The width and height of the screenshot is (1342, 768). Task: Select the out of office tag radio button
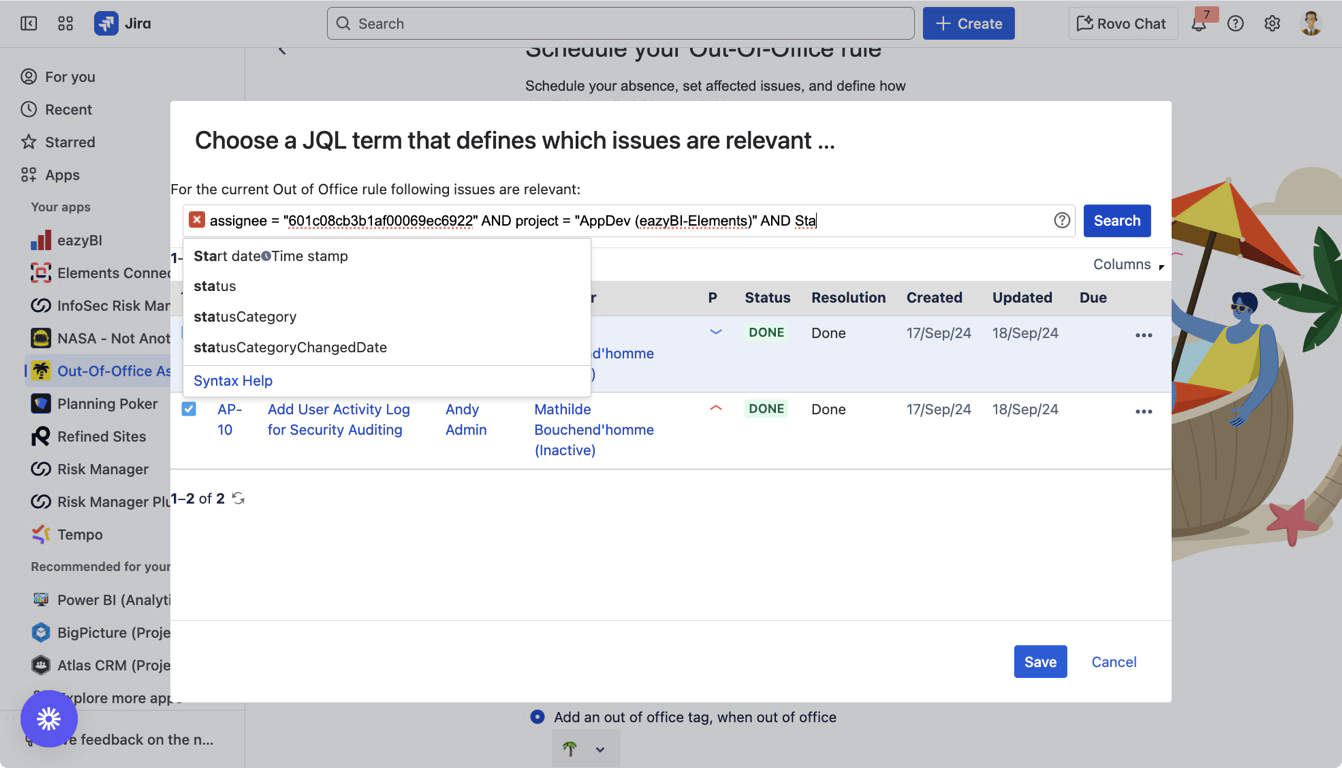coord(537,717)
